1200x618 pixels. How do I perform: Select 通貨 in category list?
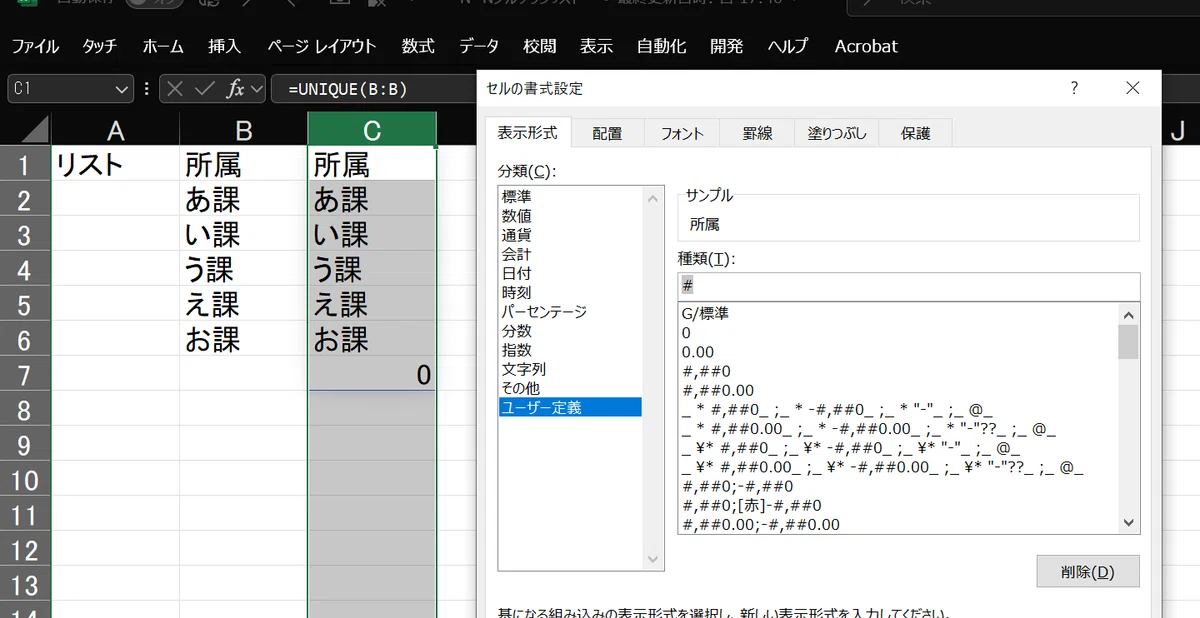coord(570,235)
